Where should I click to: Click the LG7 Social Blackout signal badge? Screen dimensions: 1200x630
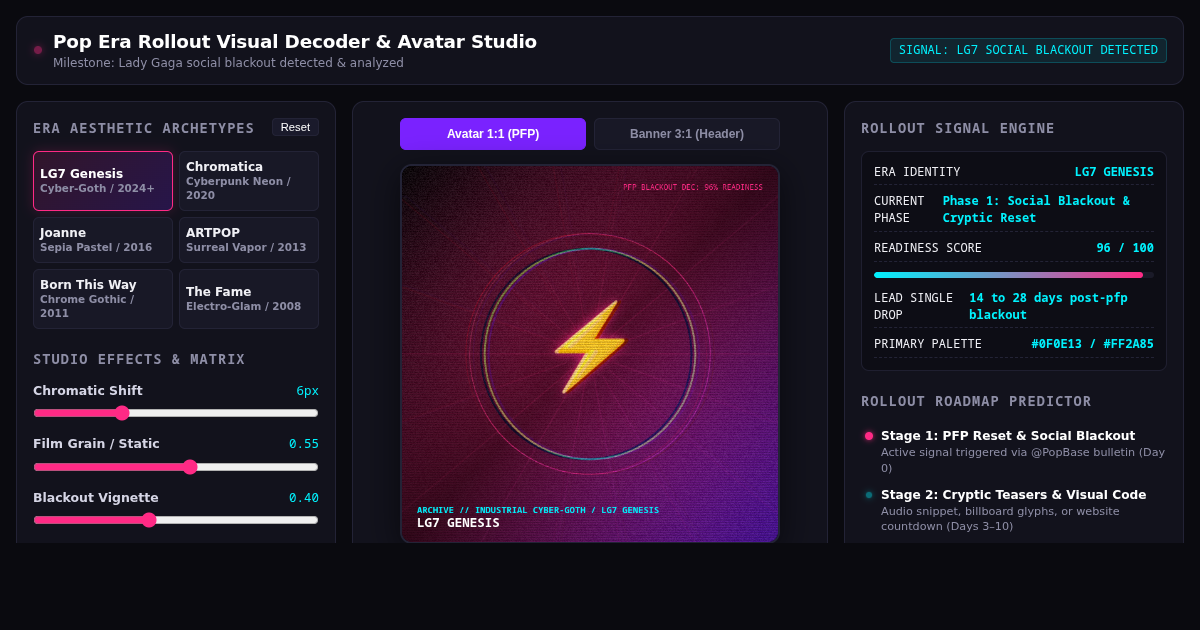coord(1028,50)
